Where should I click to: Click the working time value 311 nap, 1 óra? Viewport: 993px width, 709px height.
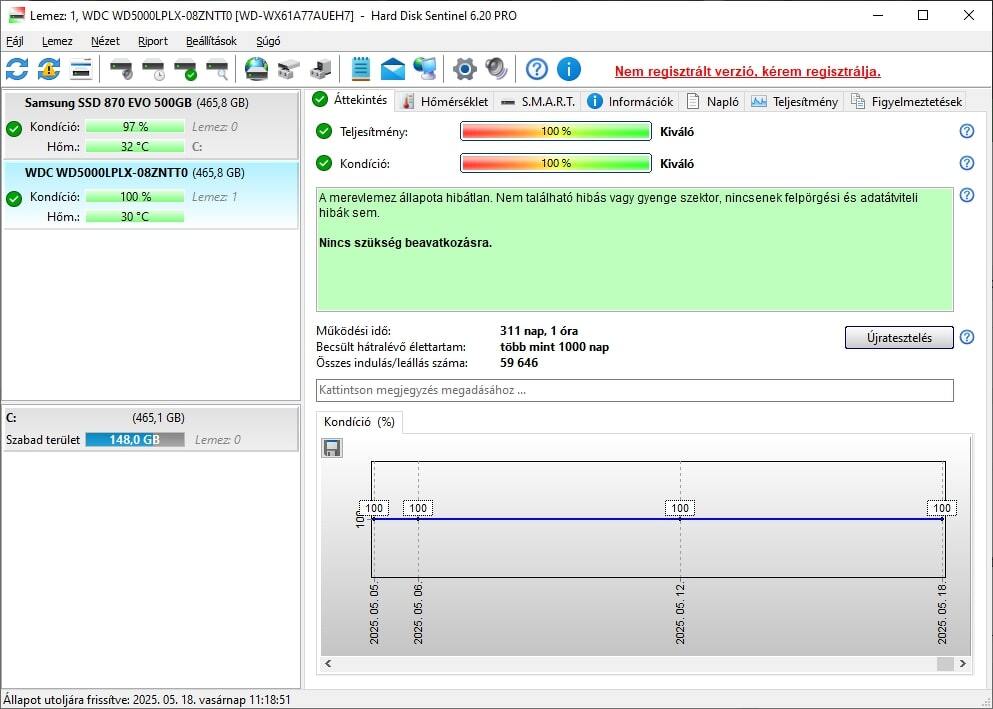(539, 330)
